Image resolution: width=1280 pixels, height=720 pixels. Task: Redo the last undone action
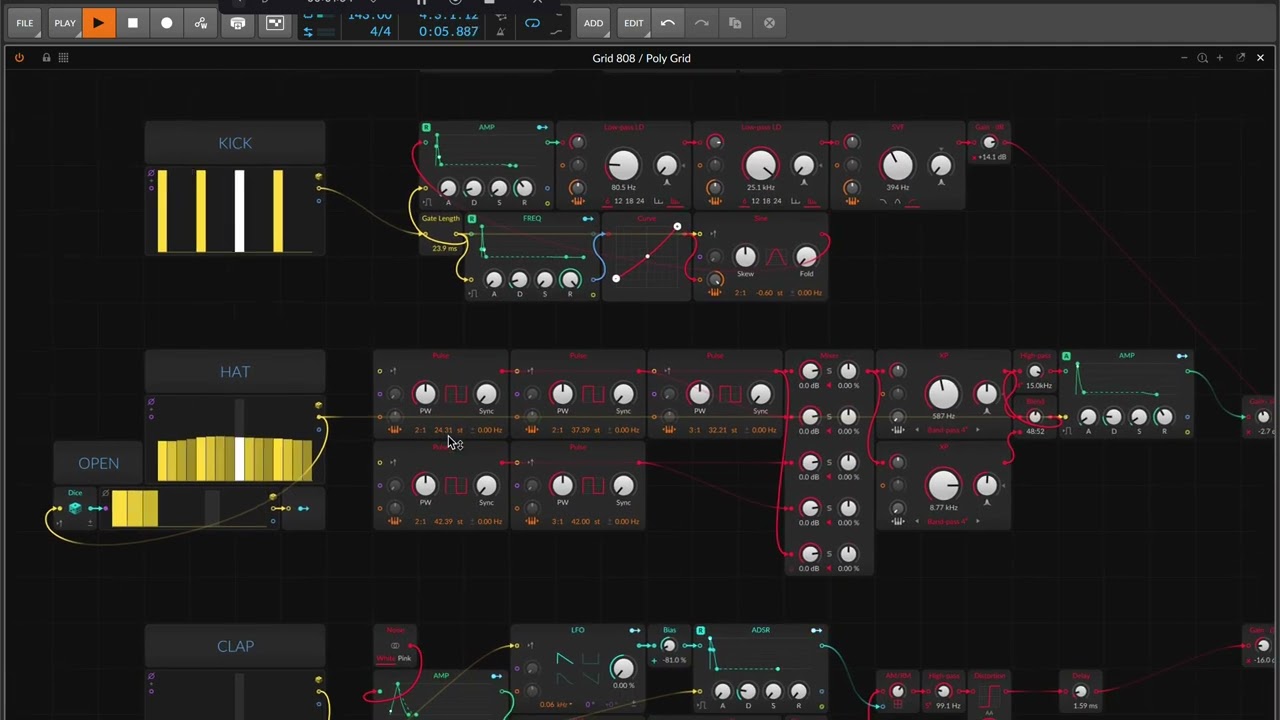[702, 23]
